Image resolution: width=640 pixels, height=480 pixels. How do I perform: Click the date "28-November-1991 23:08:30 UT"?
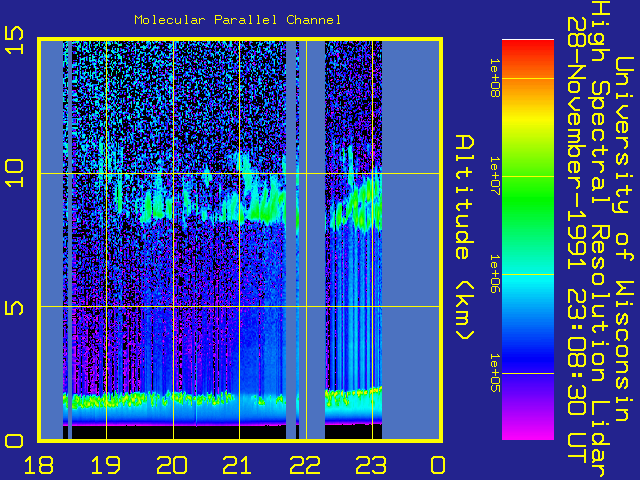576,238
